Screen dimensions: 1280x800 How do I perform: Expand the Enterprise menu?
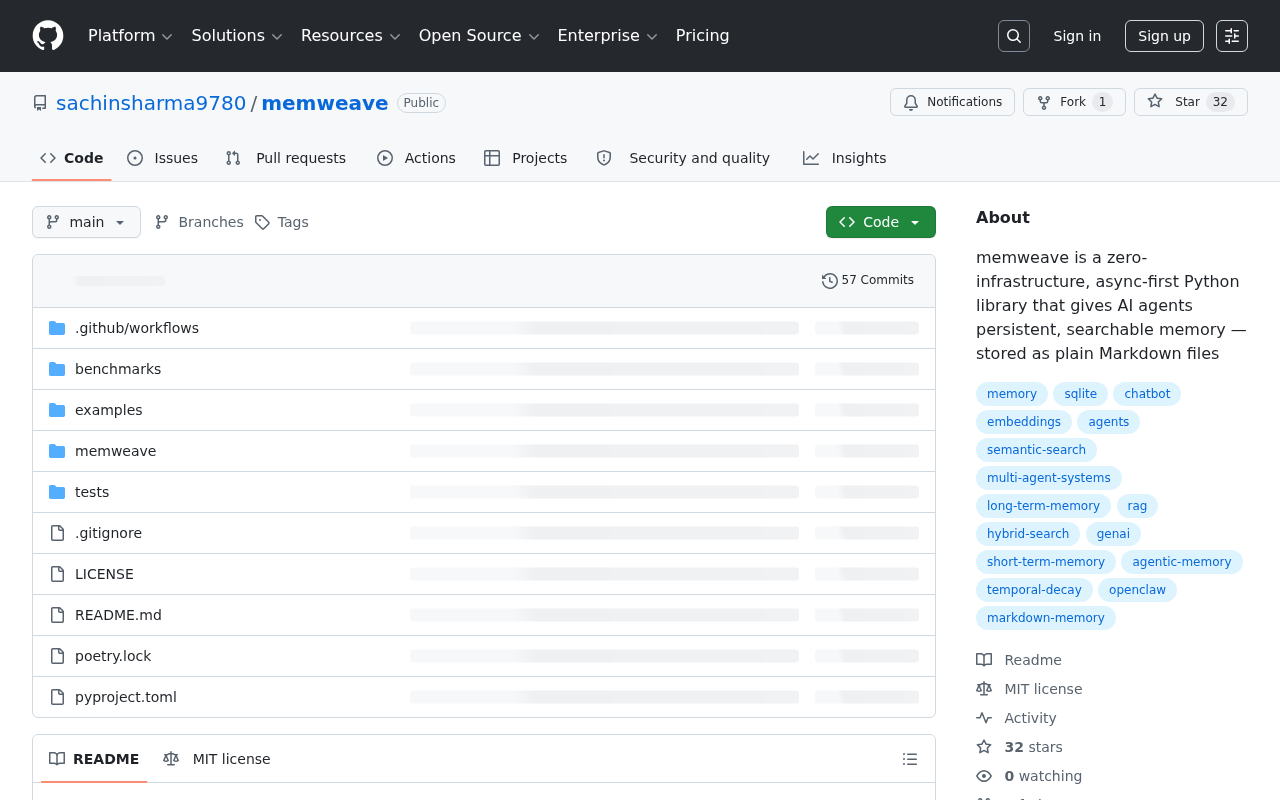pos(607,36)
